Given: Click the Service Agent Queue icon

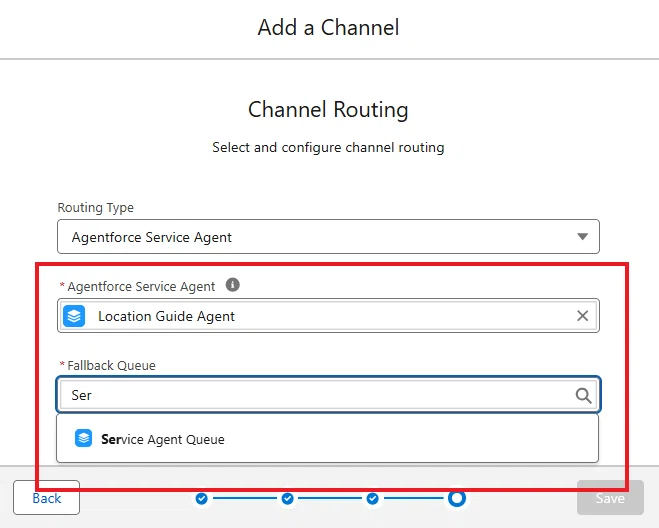Looking at the screenshot, I should tap(83, 438).
